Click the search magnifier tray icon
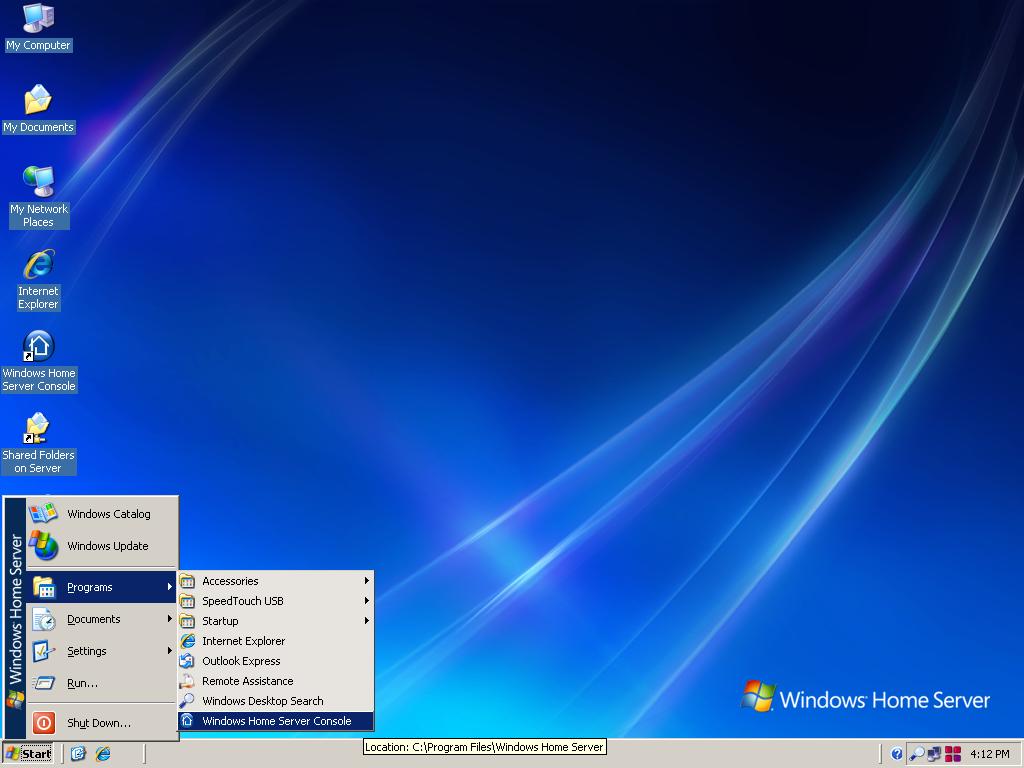This screenshot has height=768, width=1024. tap(915, 754)
